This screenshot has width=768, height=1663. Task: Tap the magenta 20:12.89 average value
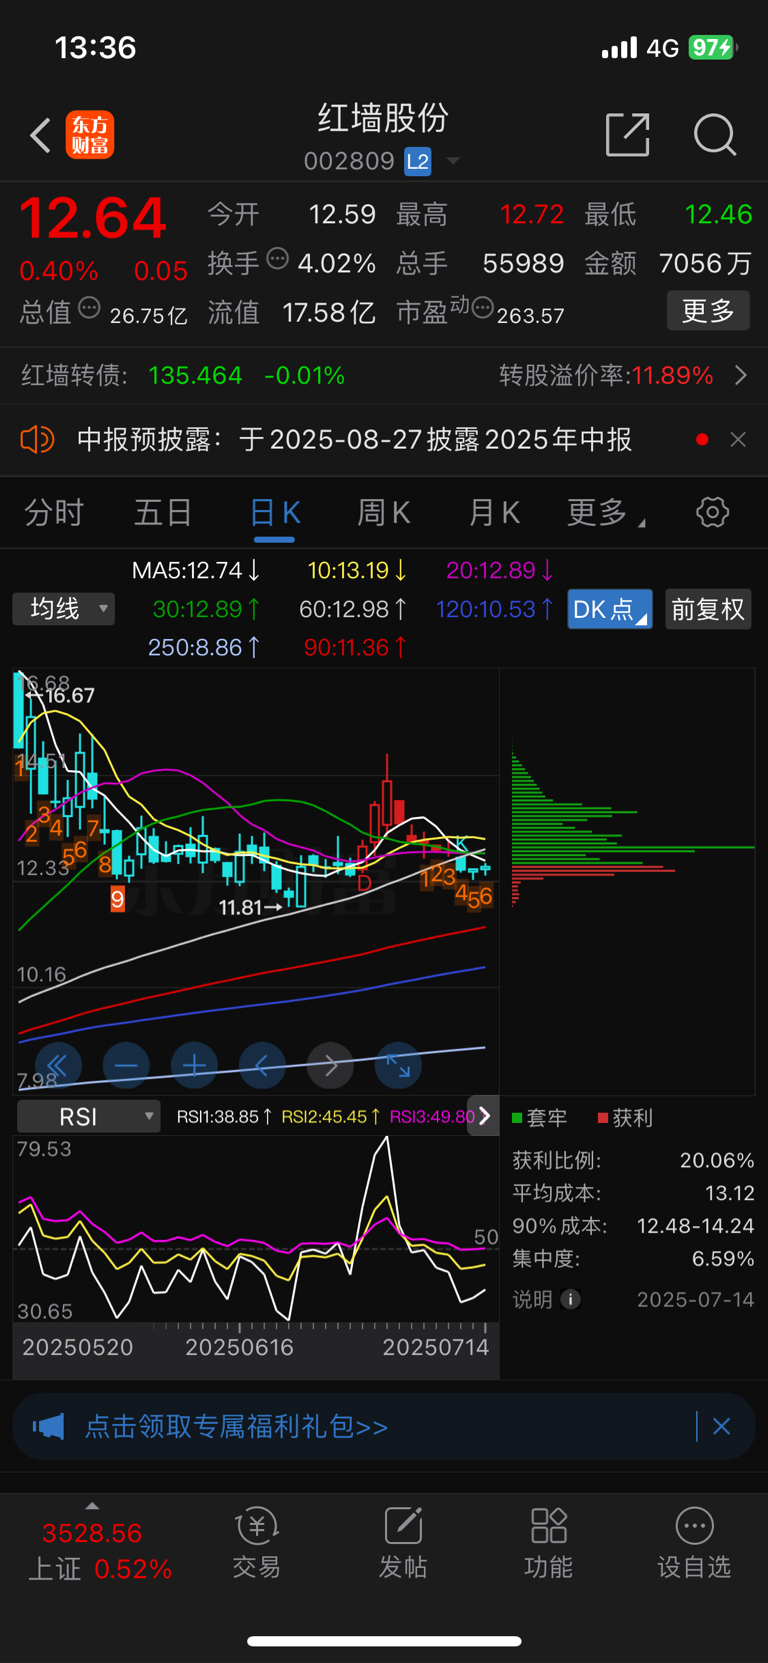pyautogui.click(x=500, y=570)
